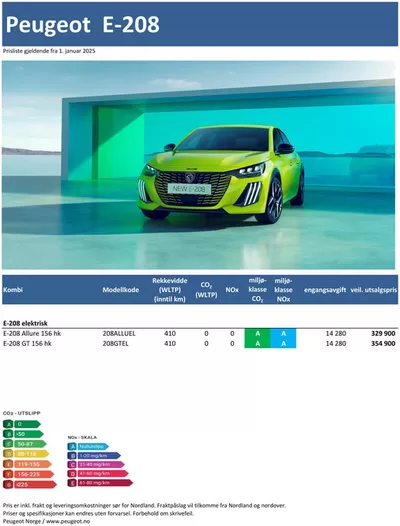Click the 'Priser og spesifikasjoner kan endres' footnote
400x526 pixels.
(98, 513)
